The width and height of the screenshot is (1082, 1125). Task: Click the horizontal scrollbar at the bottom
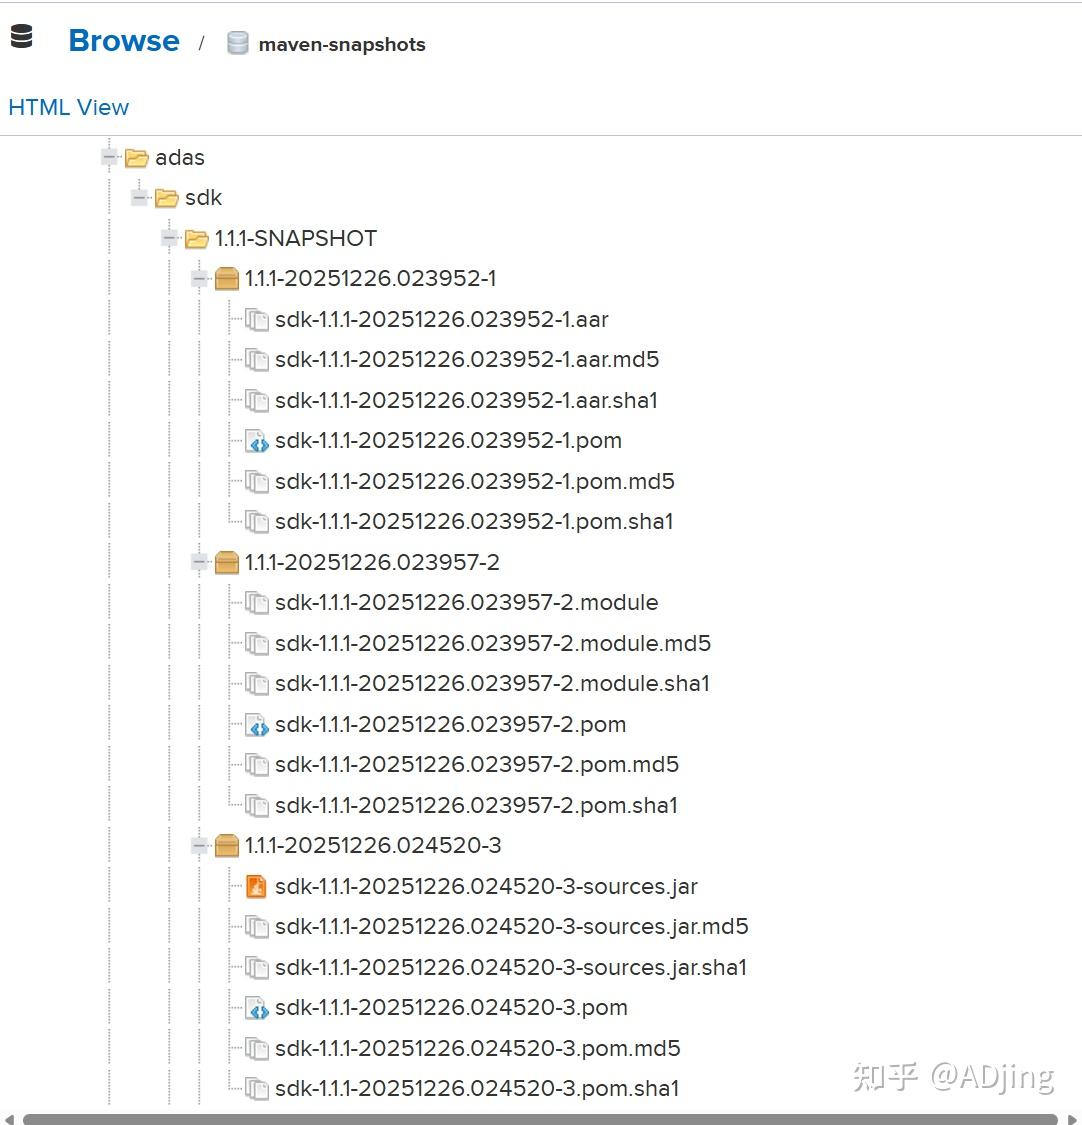(x=540, y=1119)
